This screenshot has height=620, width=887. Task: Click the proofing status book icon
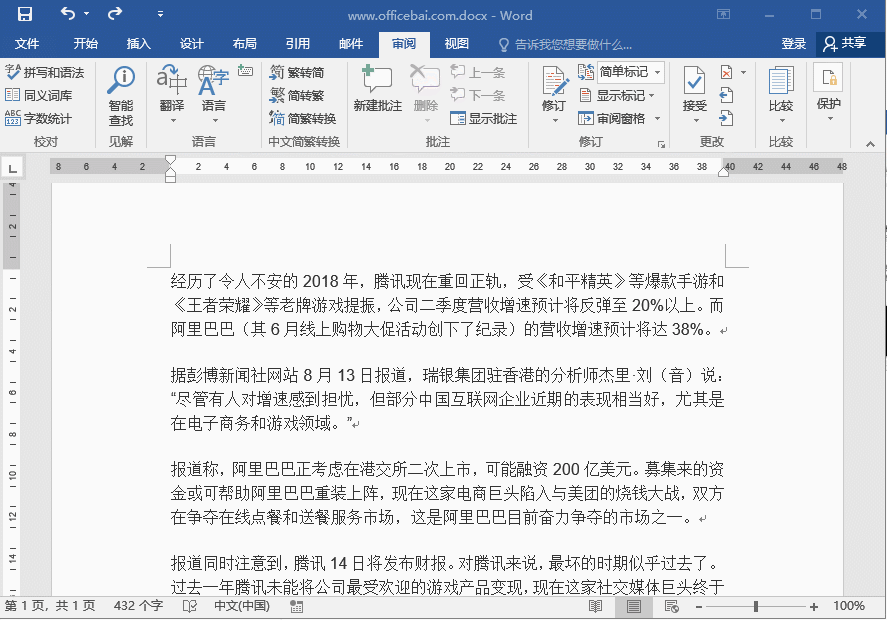[x=190, y=606]
